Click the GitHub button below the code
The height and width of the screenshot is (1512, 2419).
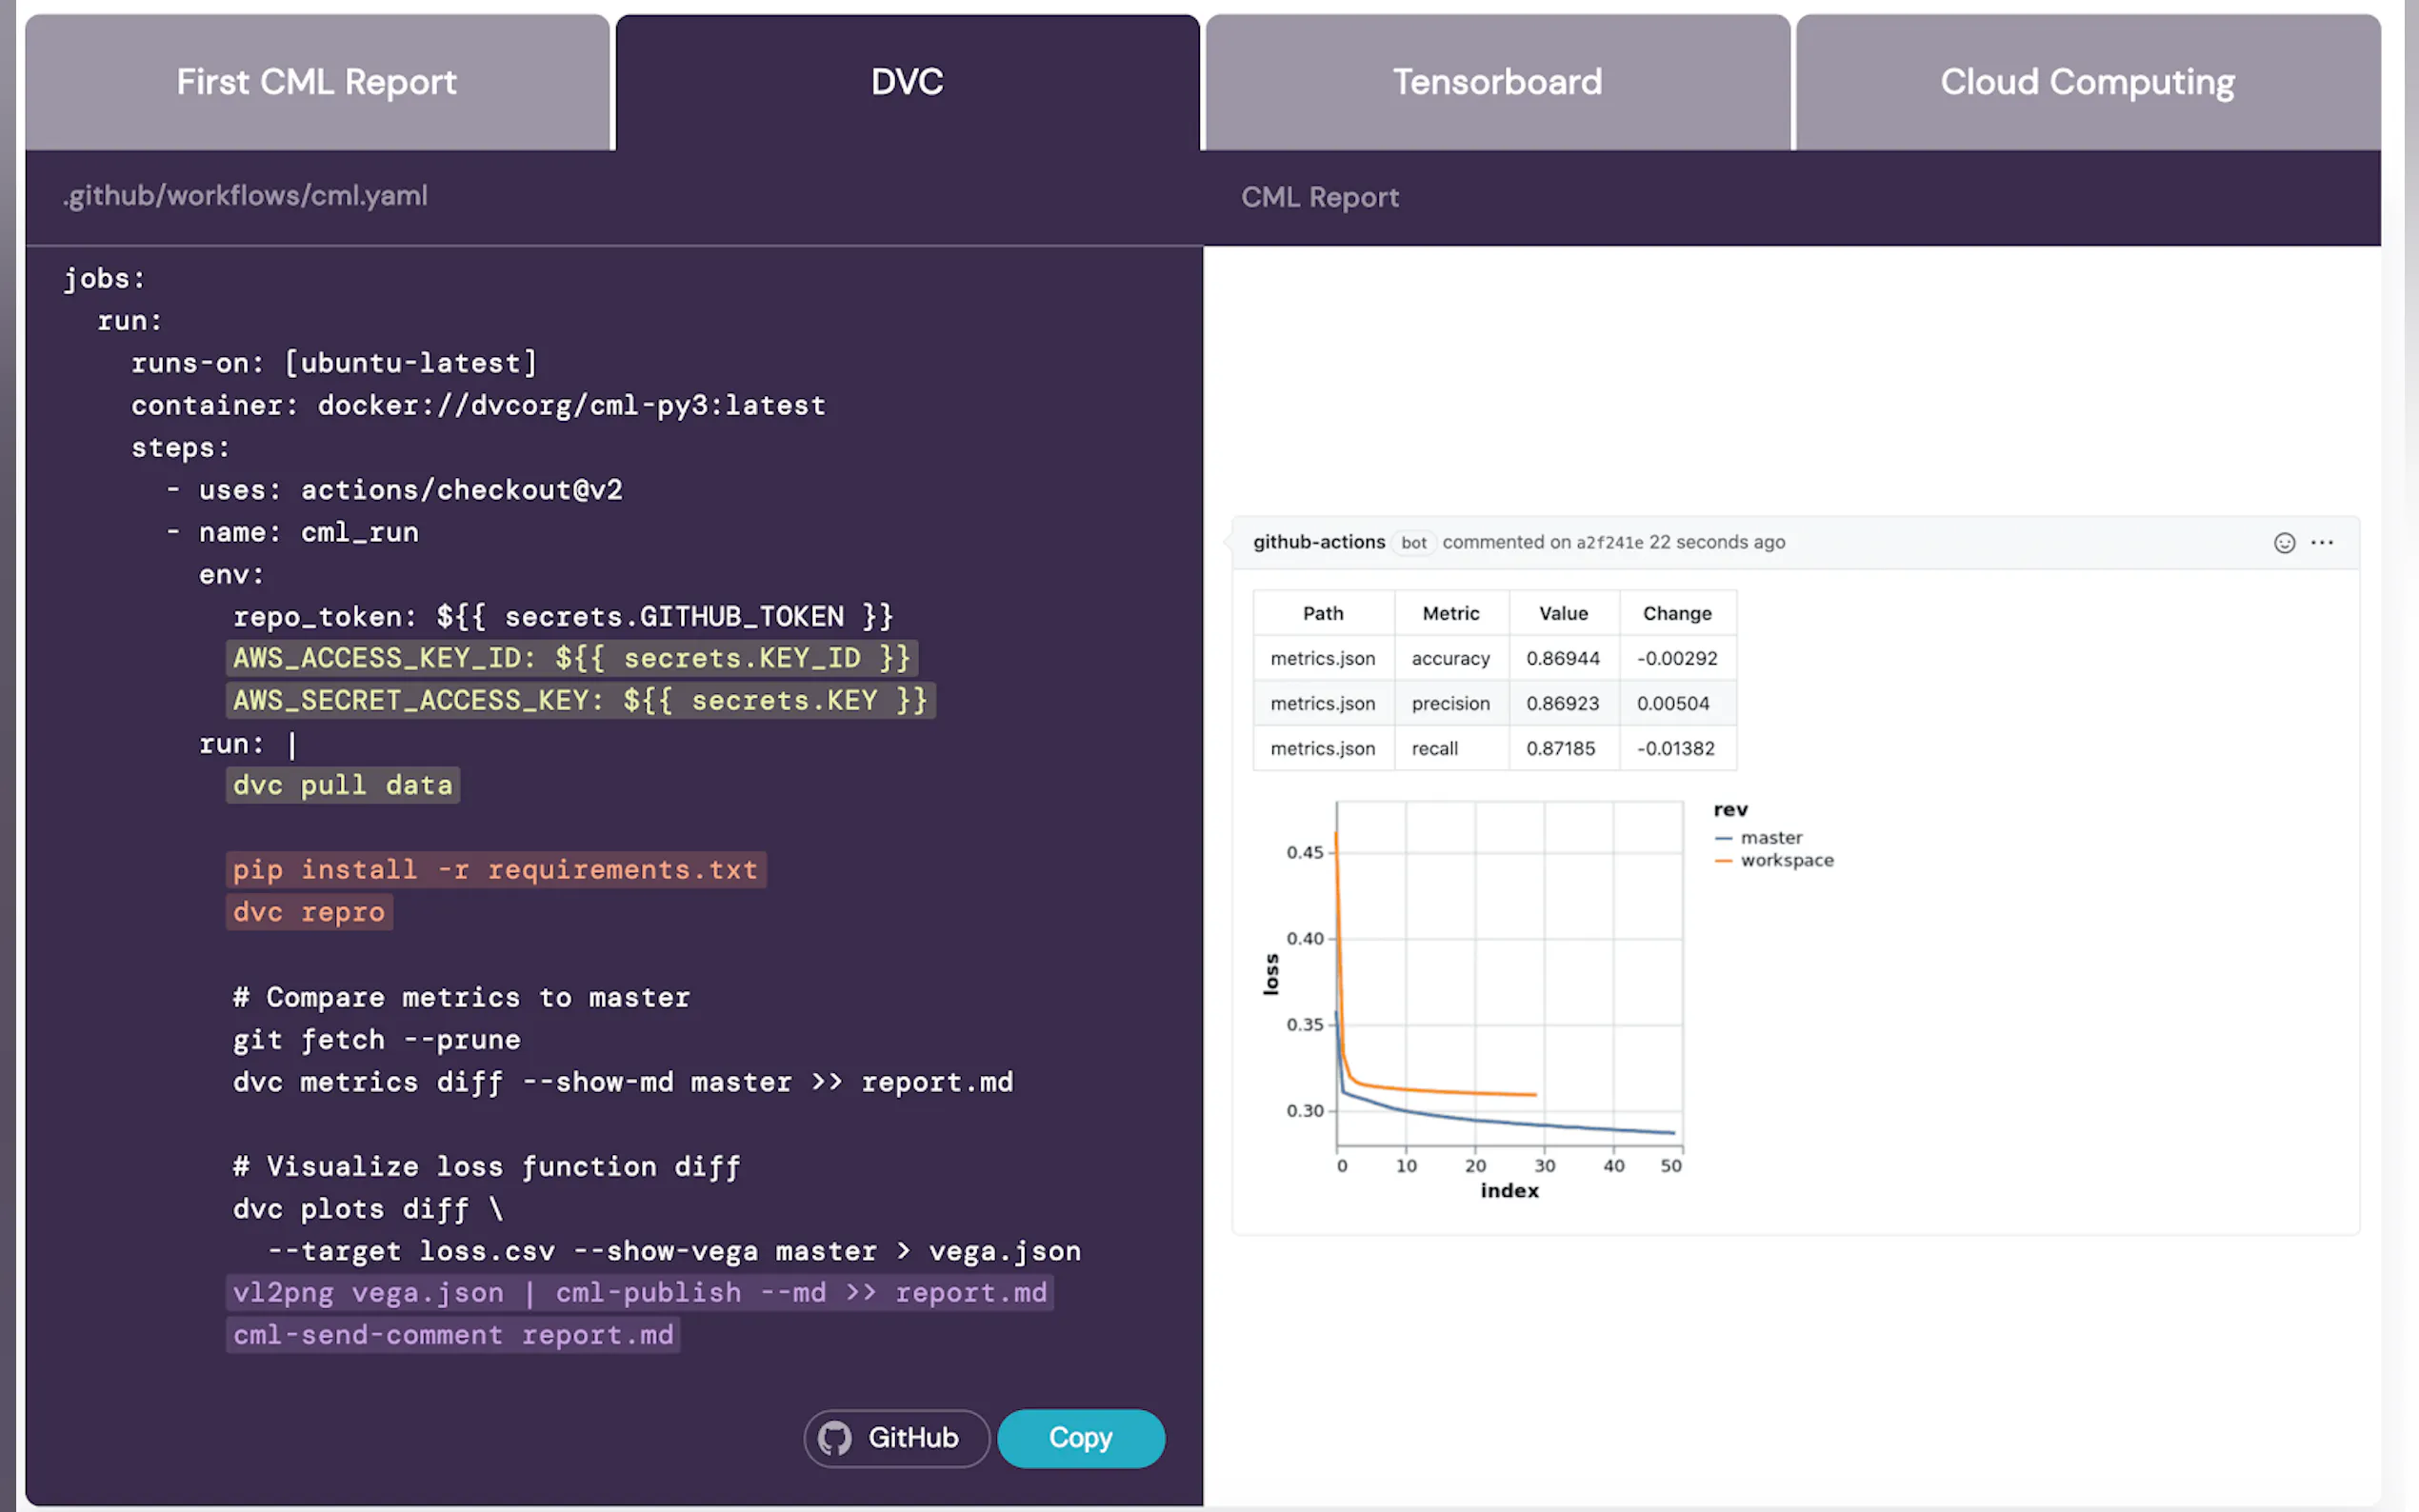pos(896,1438)
